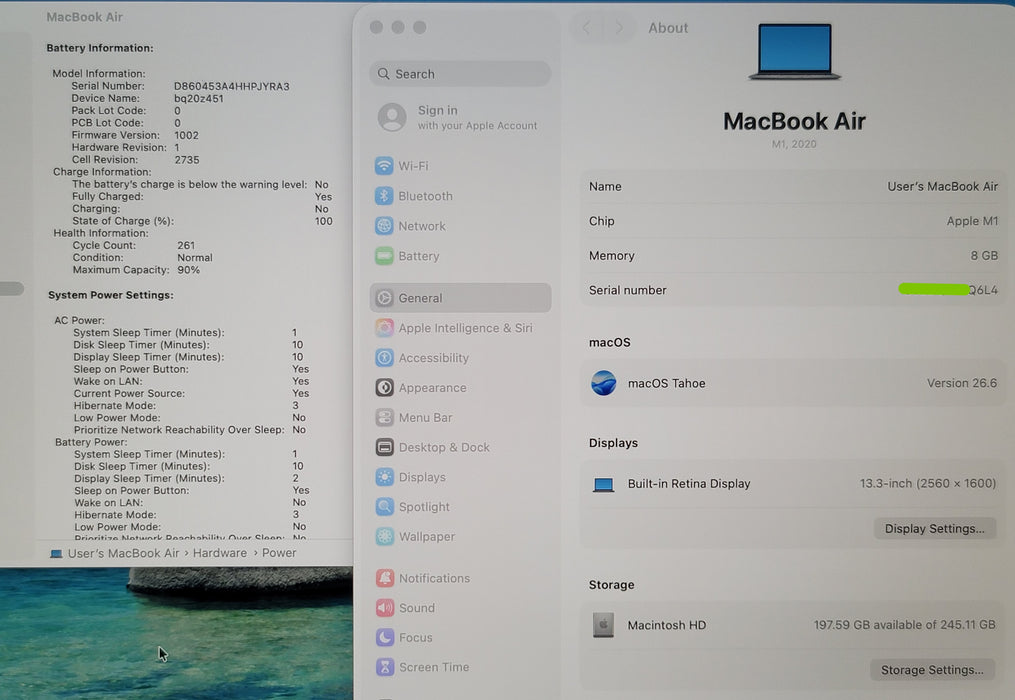Open Accessibility icon
The height and width of the screenshot is (700, 1015).
pyautogui.click(x=385, y=357)
